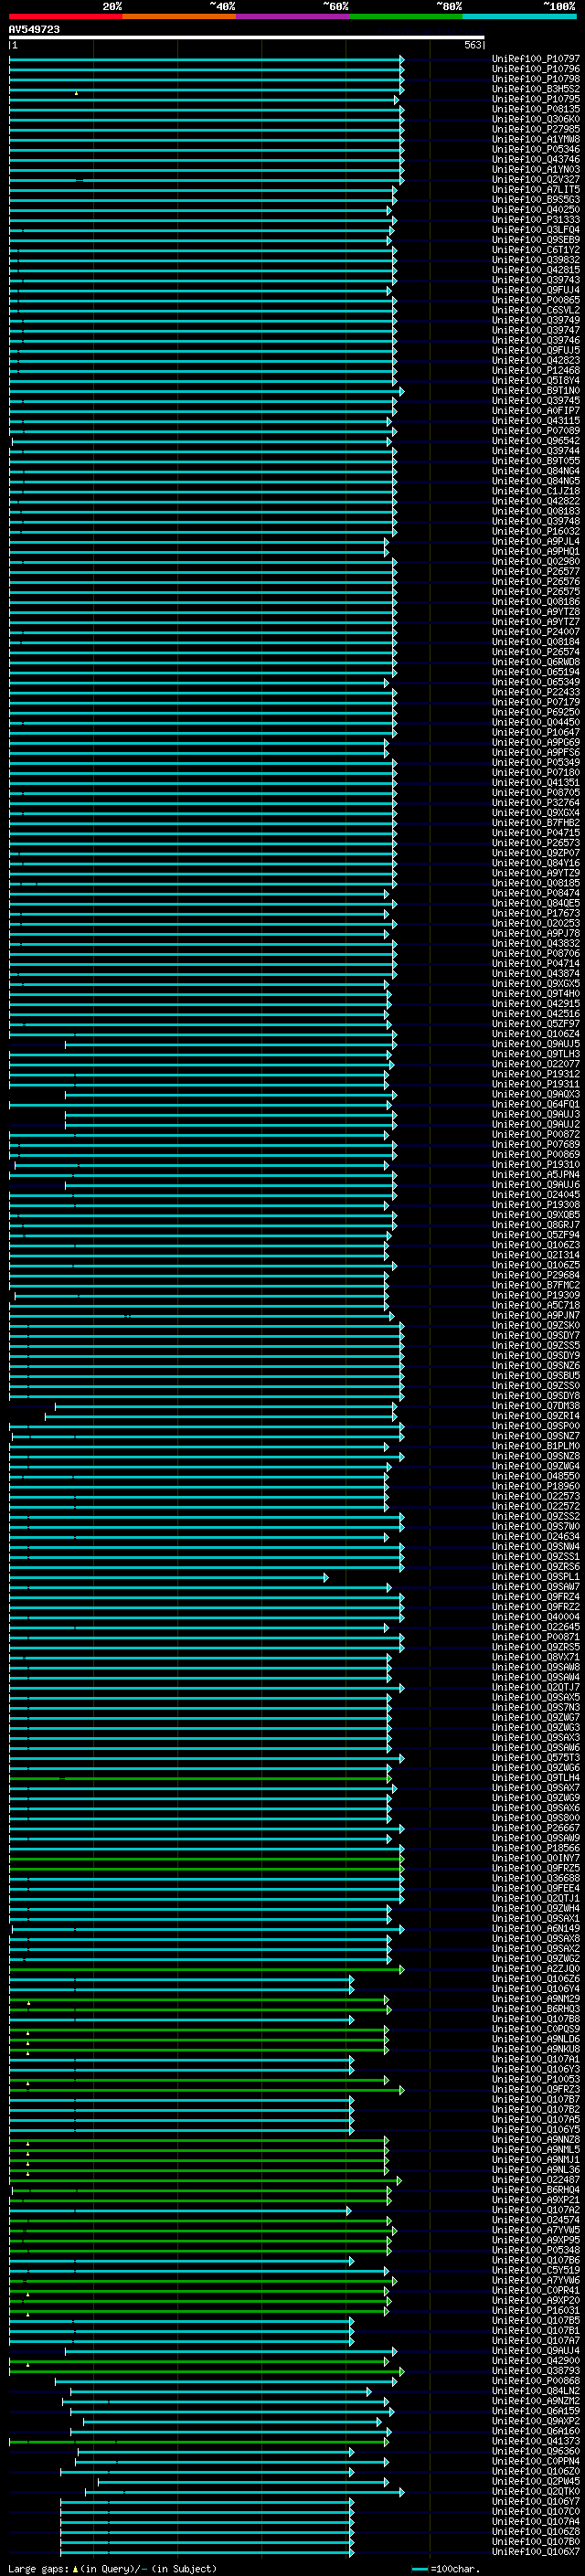Image resolution: width=585 pixels, height=2576 pixels.
Task: Open hit UniRef100_Q2QTJ7
Action: (x=535, y=1687)
